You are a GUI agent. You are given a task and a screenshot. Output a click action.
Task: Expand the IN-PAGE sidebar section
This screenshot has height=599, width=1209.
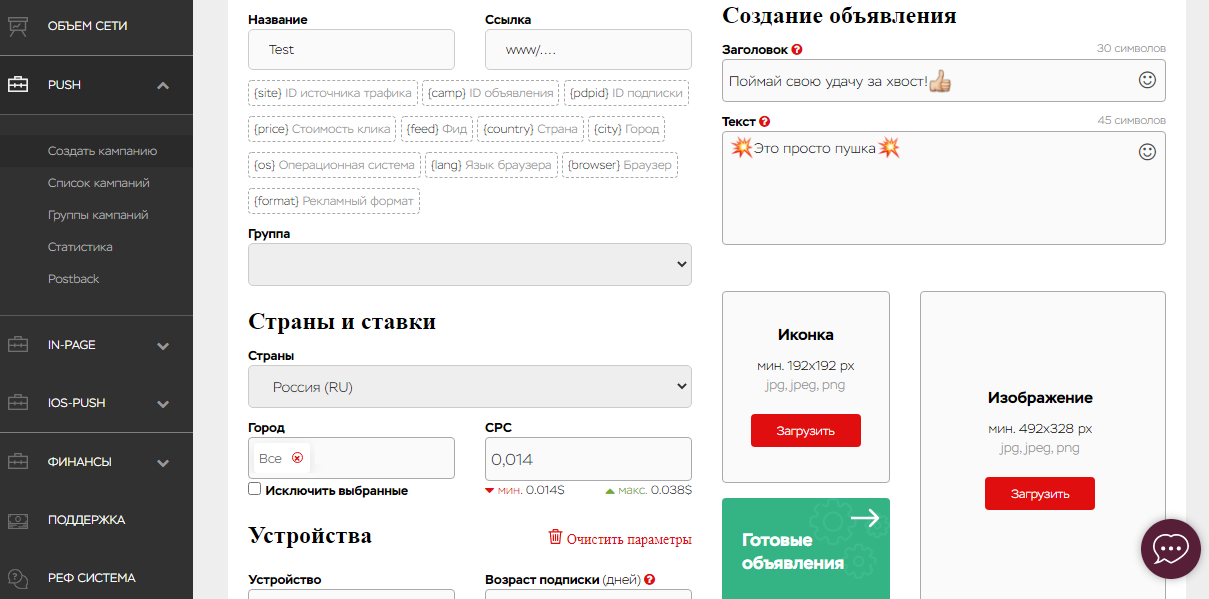163,346
